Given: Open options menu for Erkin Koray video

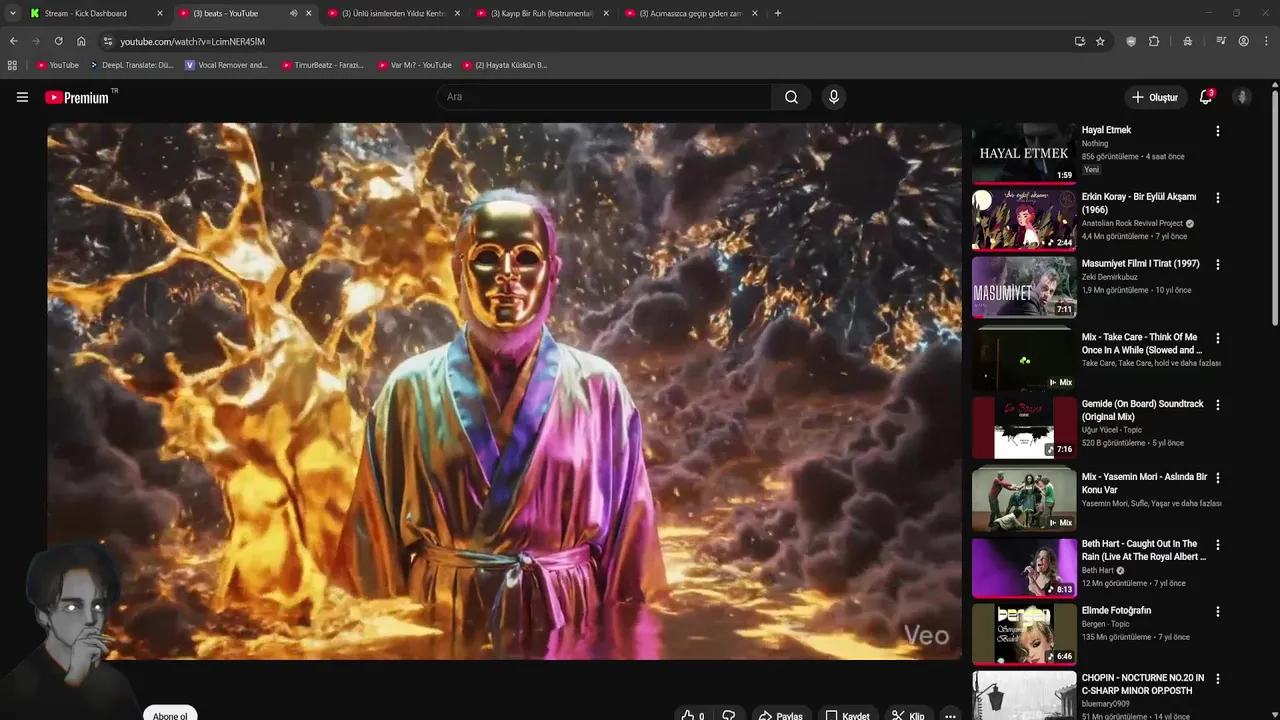Looking at the screenshot, I should pos(1217,198).
